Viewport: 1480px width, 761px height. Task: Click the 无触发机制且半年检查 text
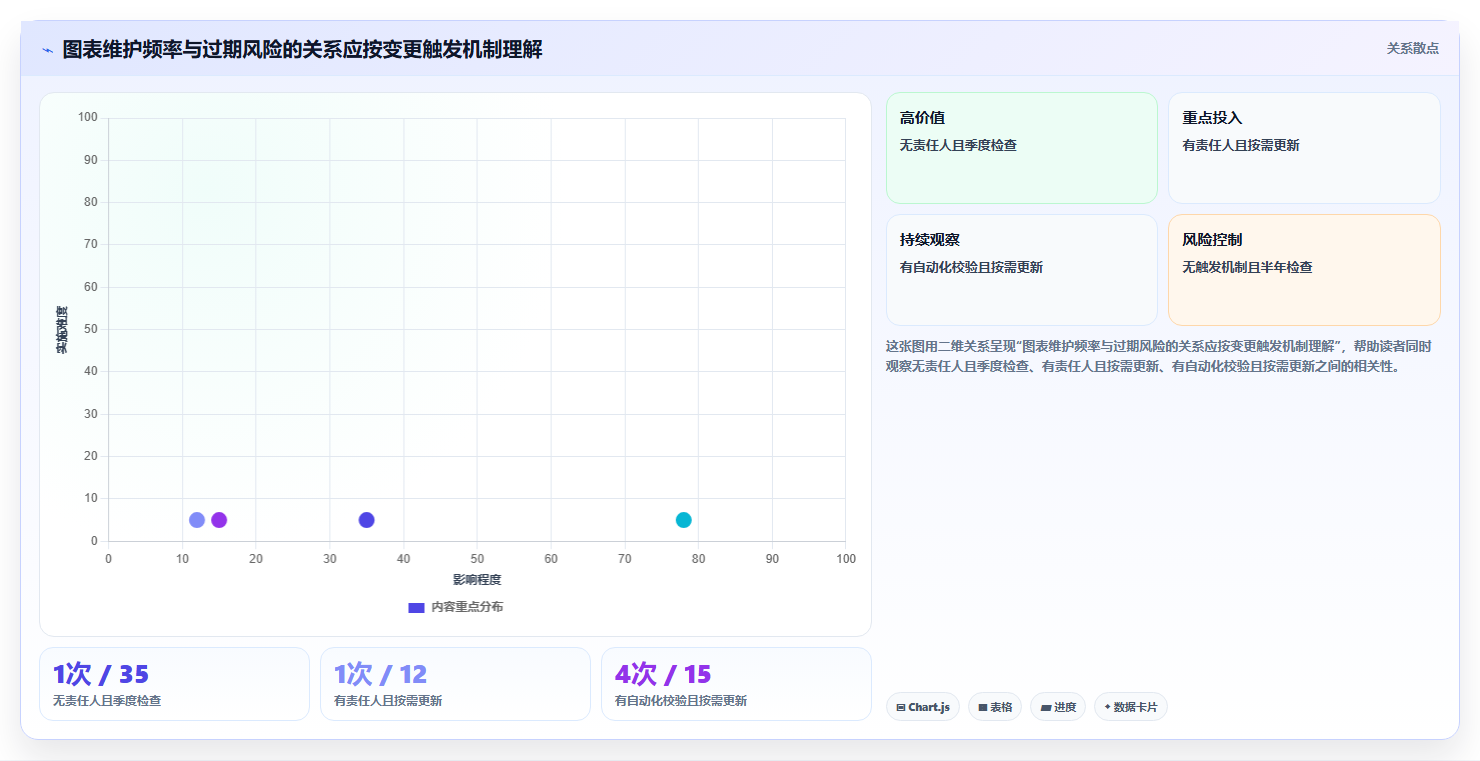1248,268
